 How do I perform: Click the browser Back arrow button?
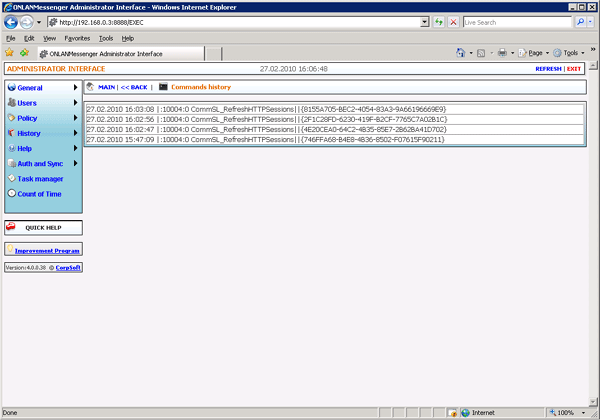coord(11,22)
